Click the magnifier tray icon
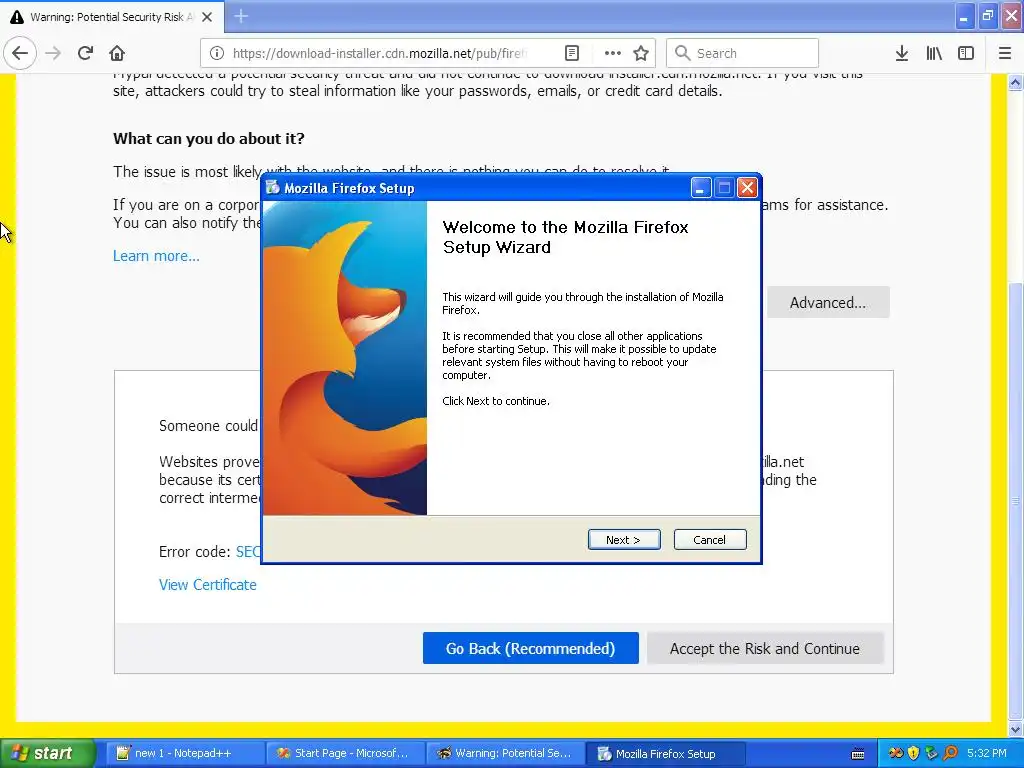This screenshot has width=1024, height=768. tap(950, 753)
